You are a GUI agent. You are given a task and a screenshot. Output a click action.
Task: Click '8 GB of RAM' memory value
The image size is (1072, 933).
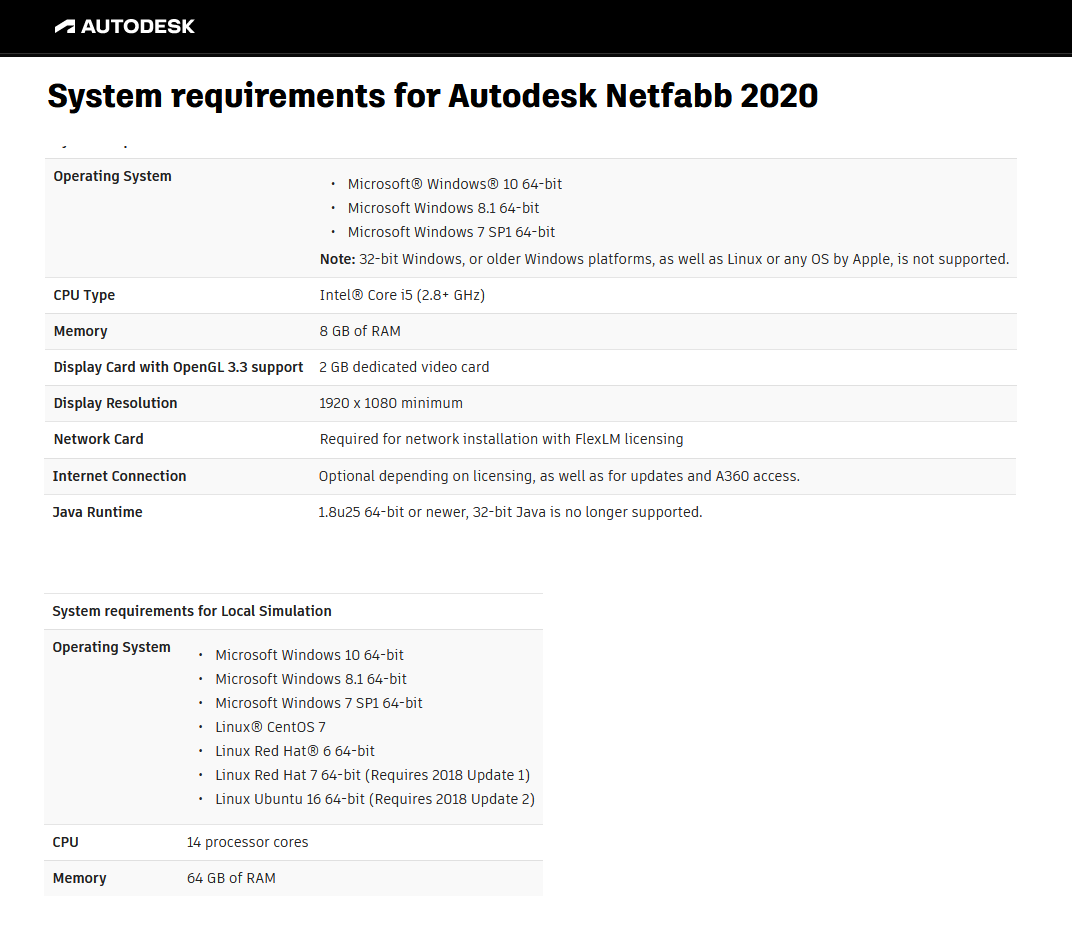360,331
